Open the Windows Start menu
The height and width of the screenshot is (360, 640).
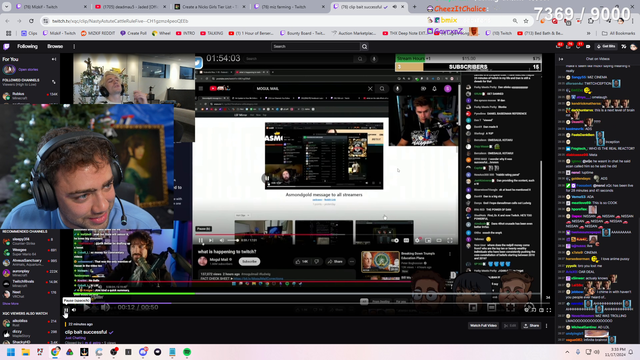click(x=11, y=352)
